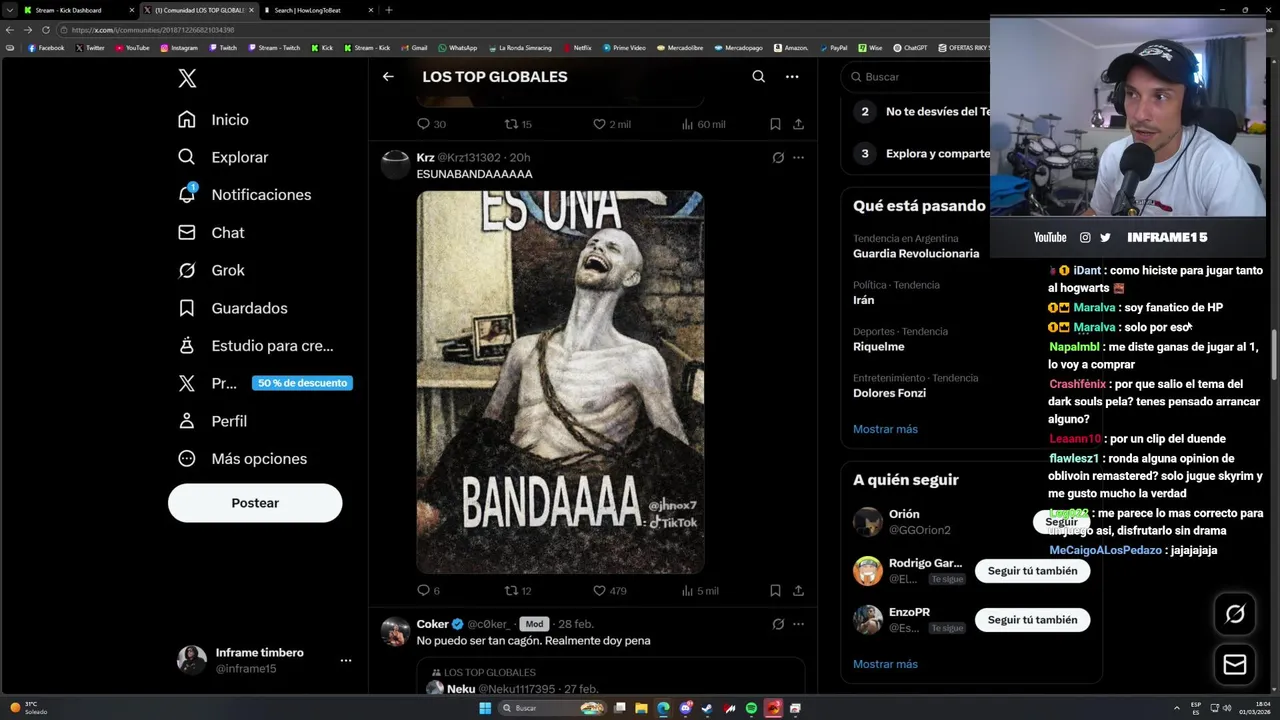
Task: Click the Postear button
Action: point(255,503)
